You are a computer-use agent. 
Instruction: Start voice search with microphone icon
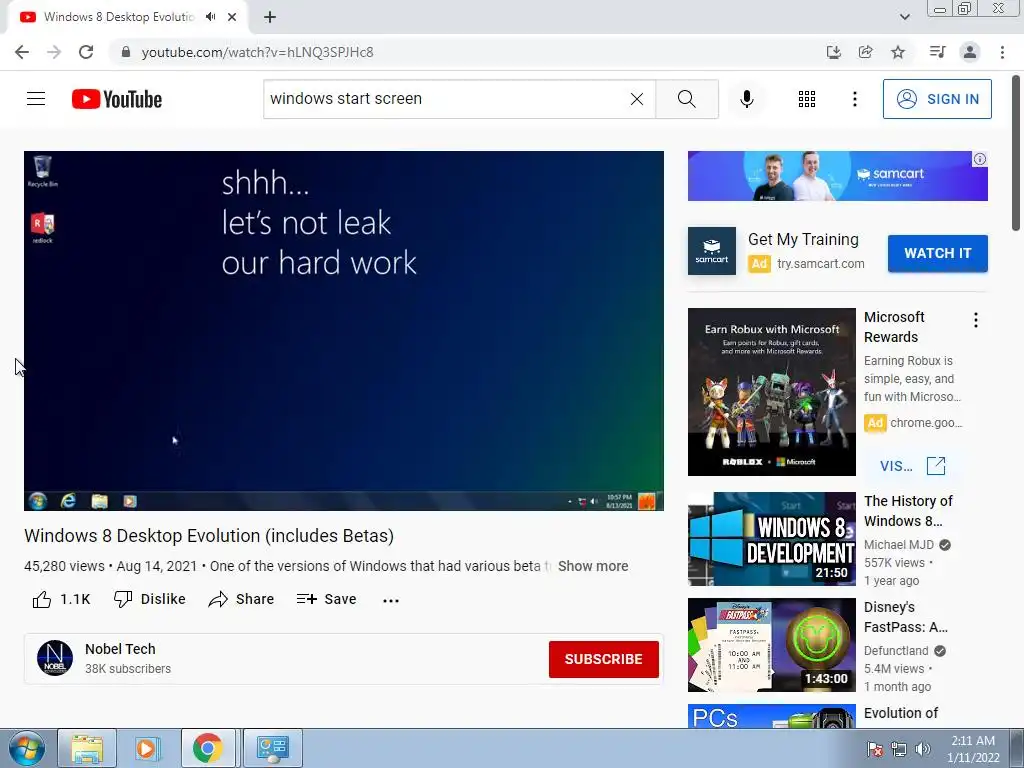747,99
